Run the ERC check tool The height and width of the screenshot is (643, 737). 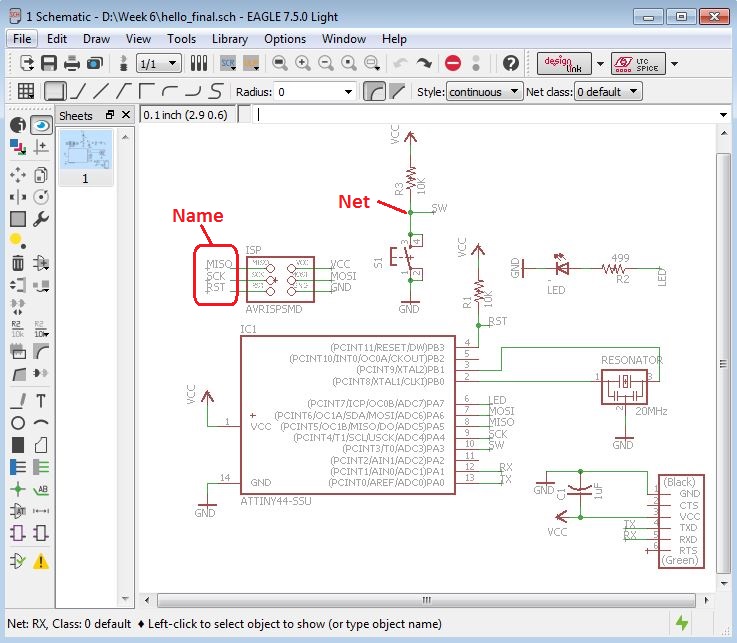click(18, 561)
